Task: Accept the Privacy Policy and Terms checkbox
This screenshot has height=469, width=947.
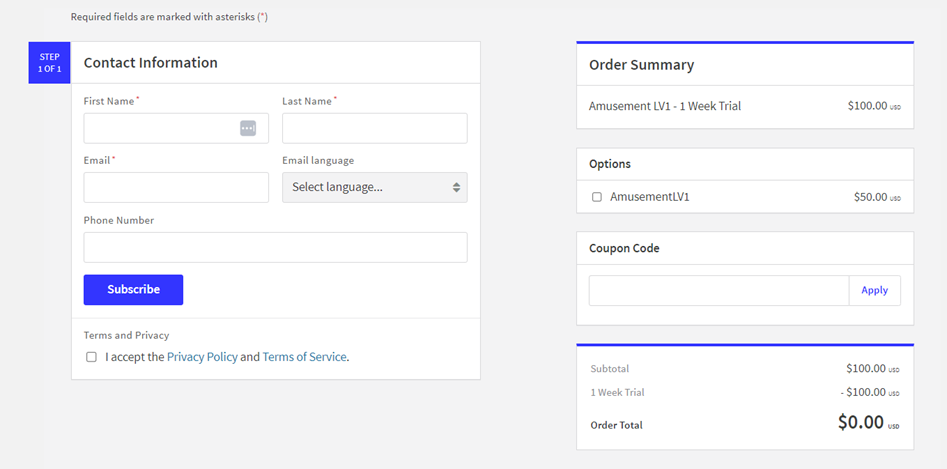Action: (x=91, y=357)
